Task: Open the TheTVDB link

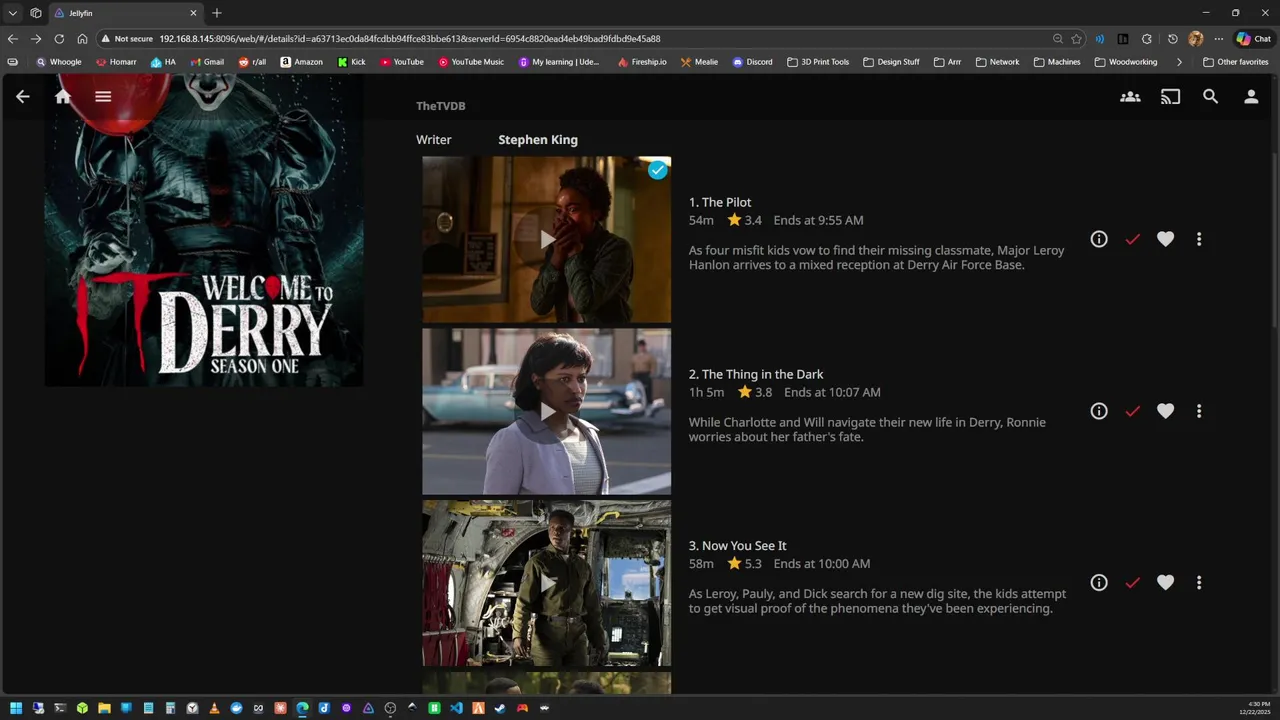Action: pyautogui.click(x=441, y=106)
